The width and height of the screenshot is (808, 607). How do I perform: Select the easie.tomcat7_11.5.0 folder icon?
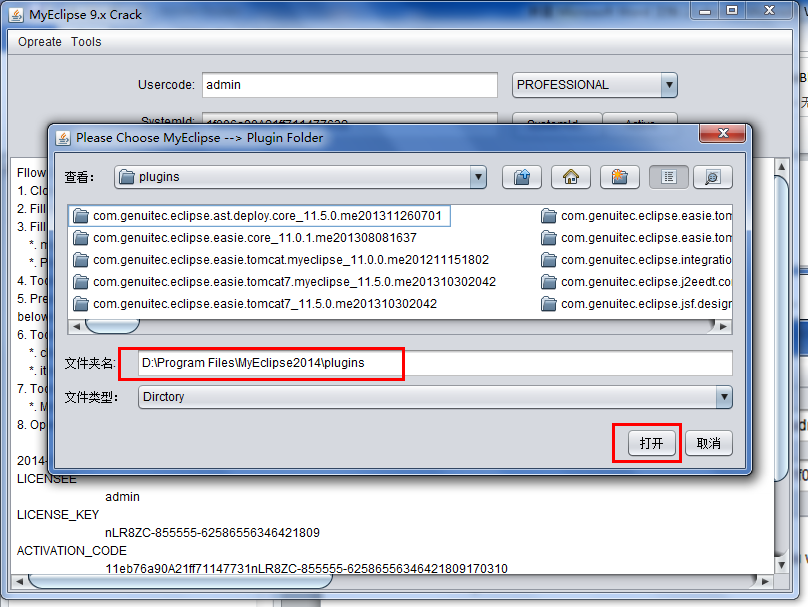coord(80,304)
